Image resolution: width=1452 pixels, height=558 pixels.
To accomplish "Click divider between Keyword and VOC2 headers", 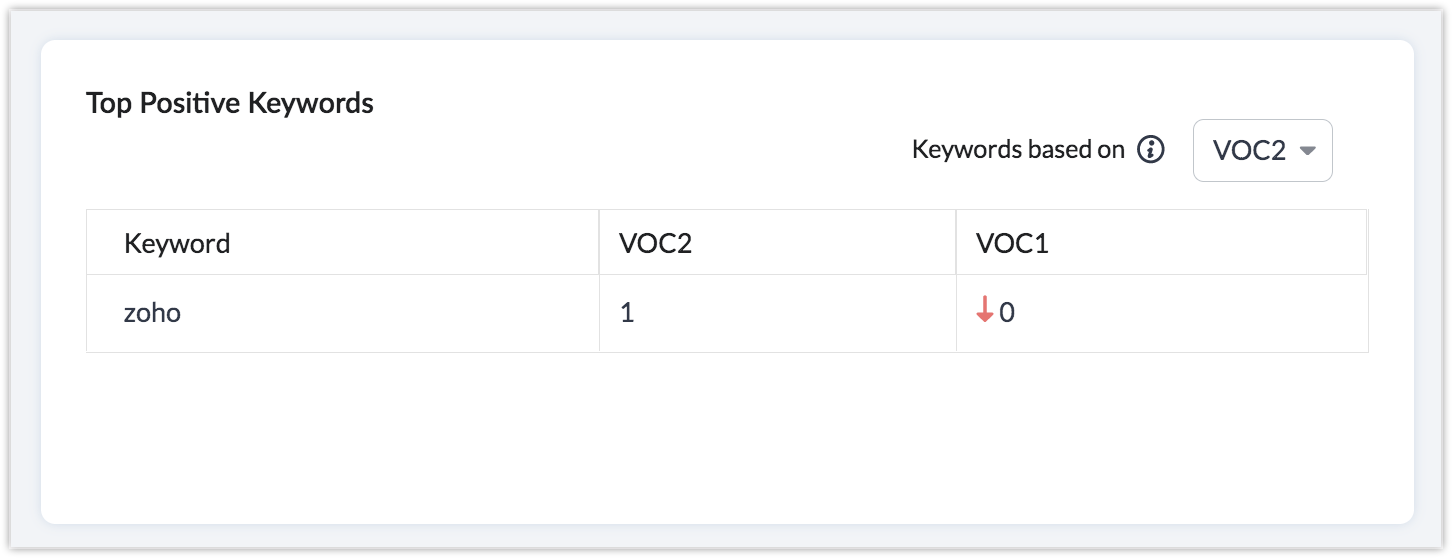I will click(599, 243).
